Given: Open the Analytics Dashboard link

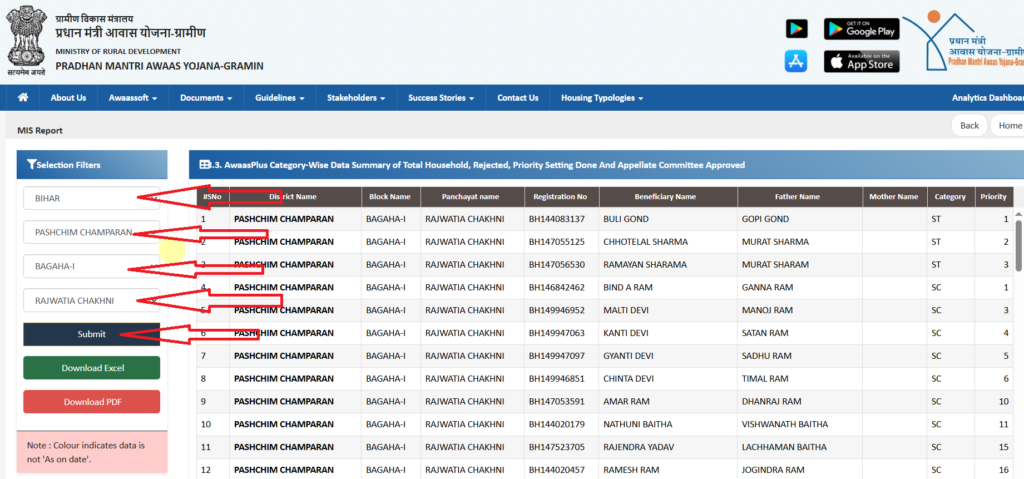Looking at the screenshot, I should click(987, 98).
